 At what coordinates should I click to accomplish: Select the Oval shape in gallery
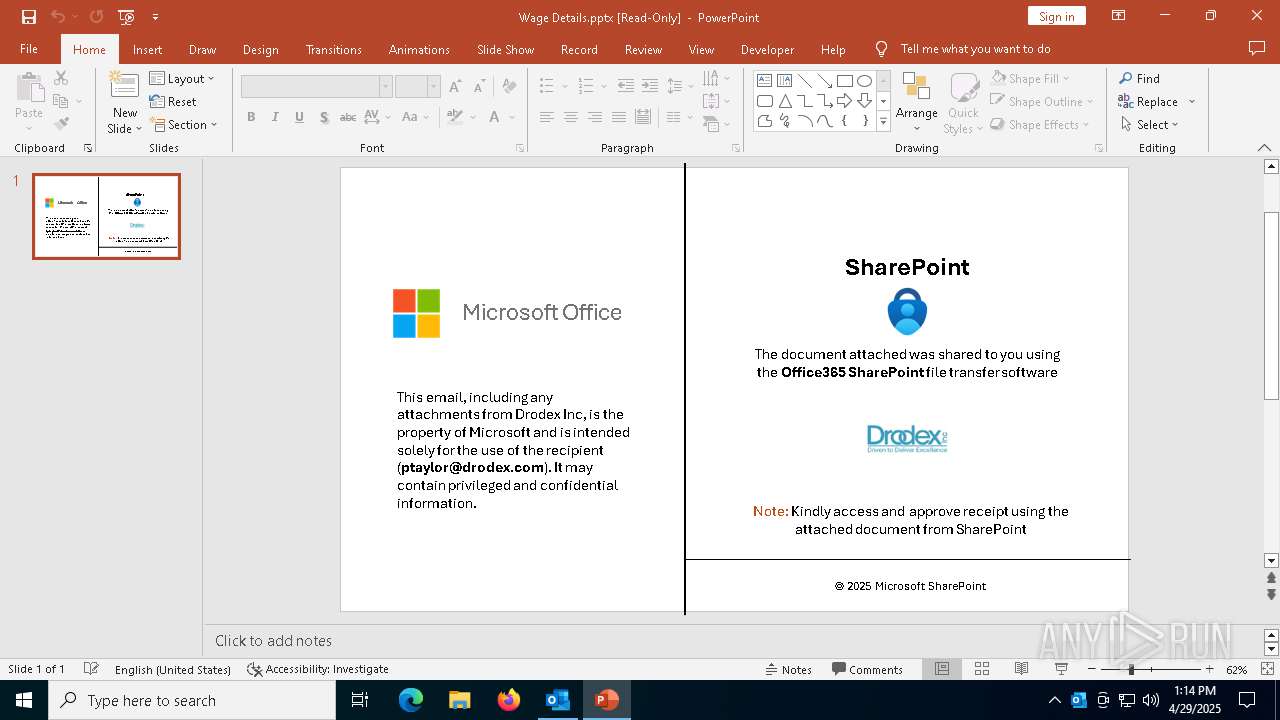[864, 81]
